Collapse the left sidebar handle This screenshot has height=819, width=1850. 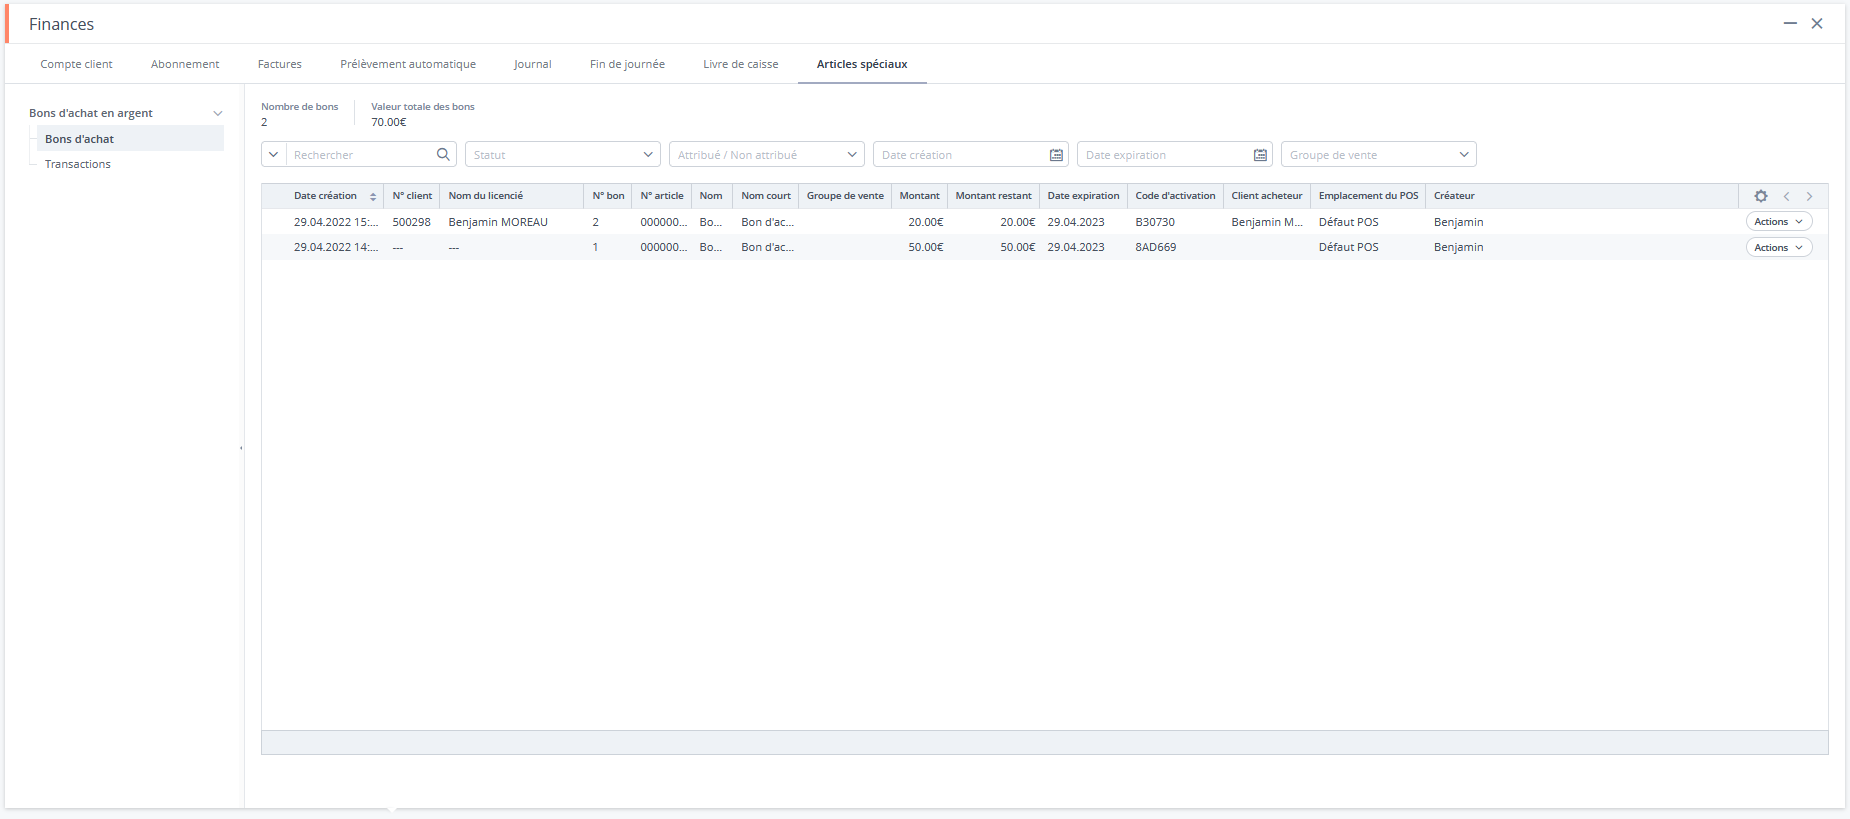pos(241,448)
